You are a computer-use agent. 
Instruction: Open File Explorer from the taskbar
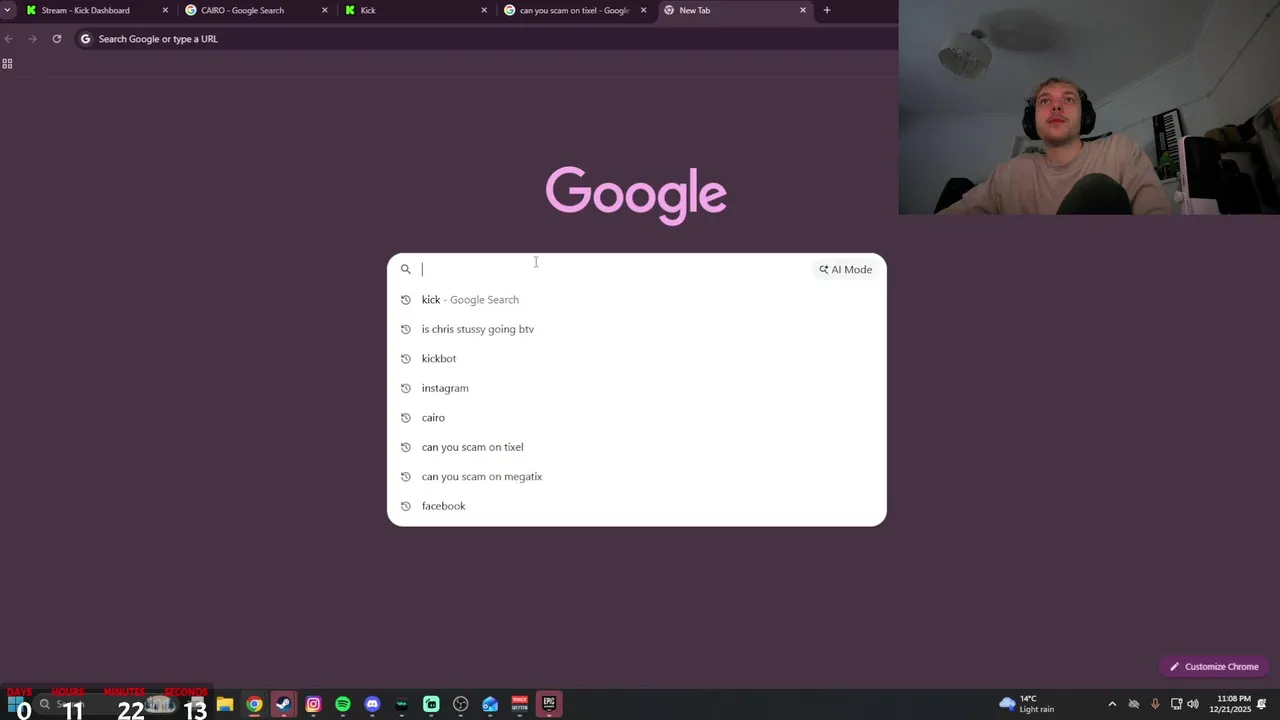coord(225,704)
